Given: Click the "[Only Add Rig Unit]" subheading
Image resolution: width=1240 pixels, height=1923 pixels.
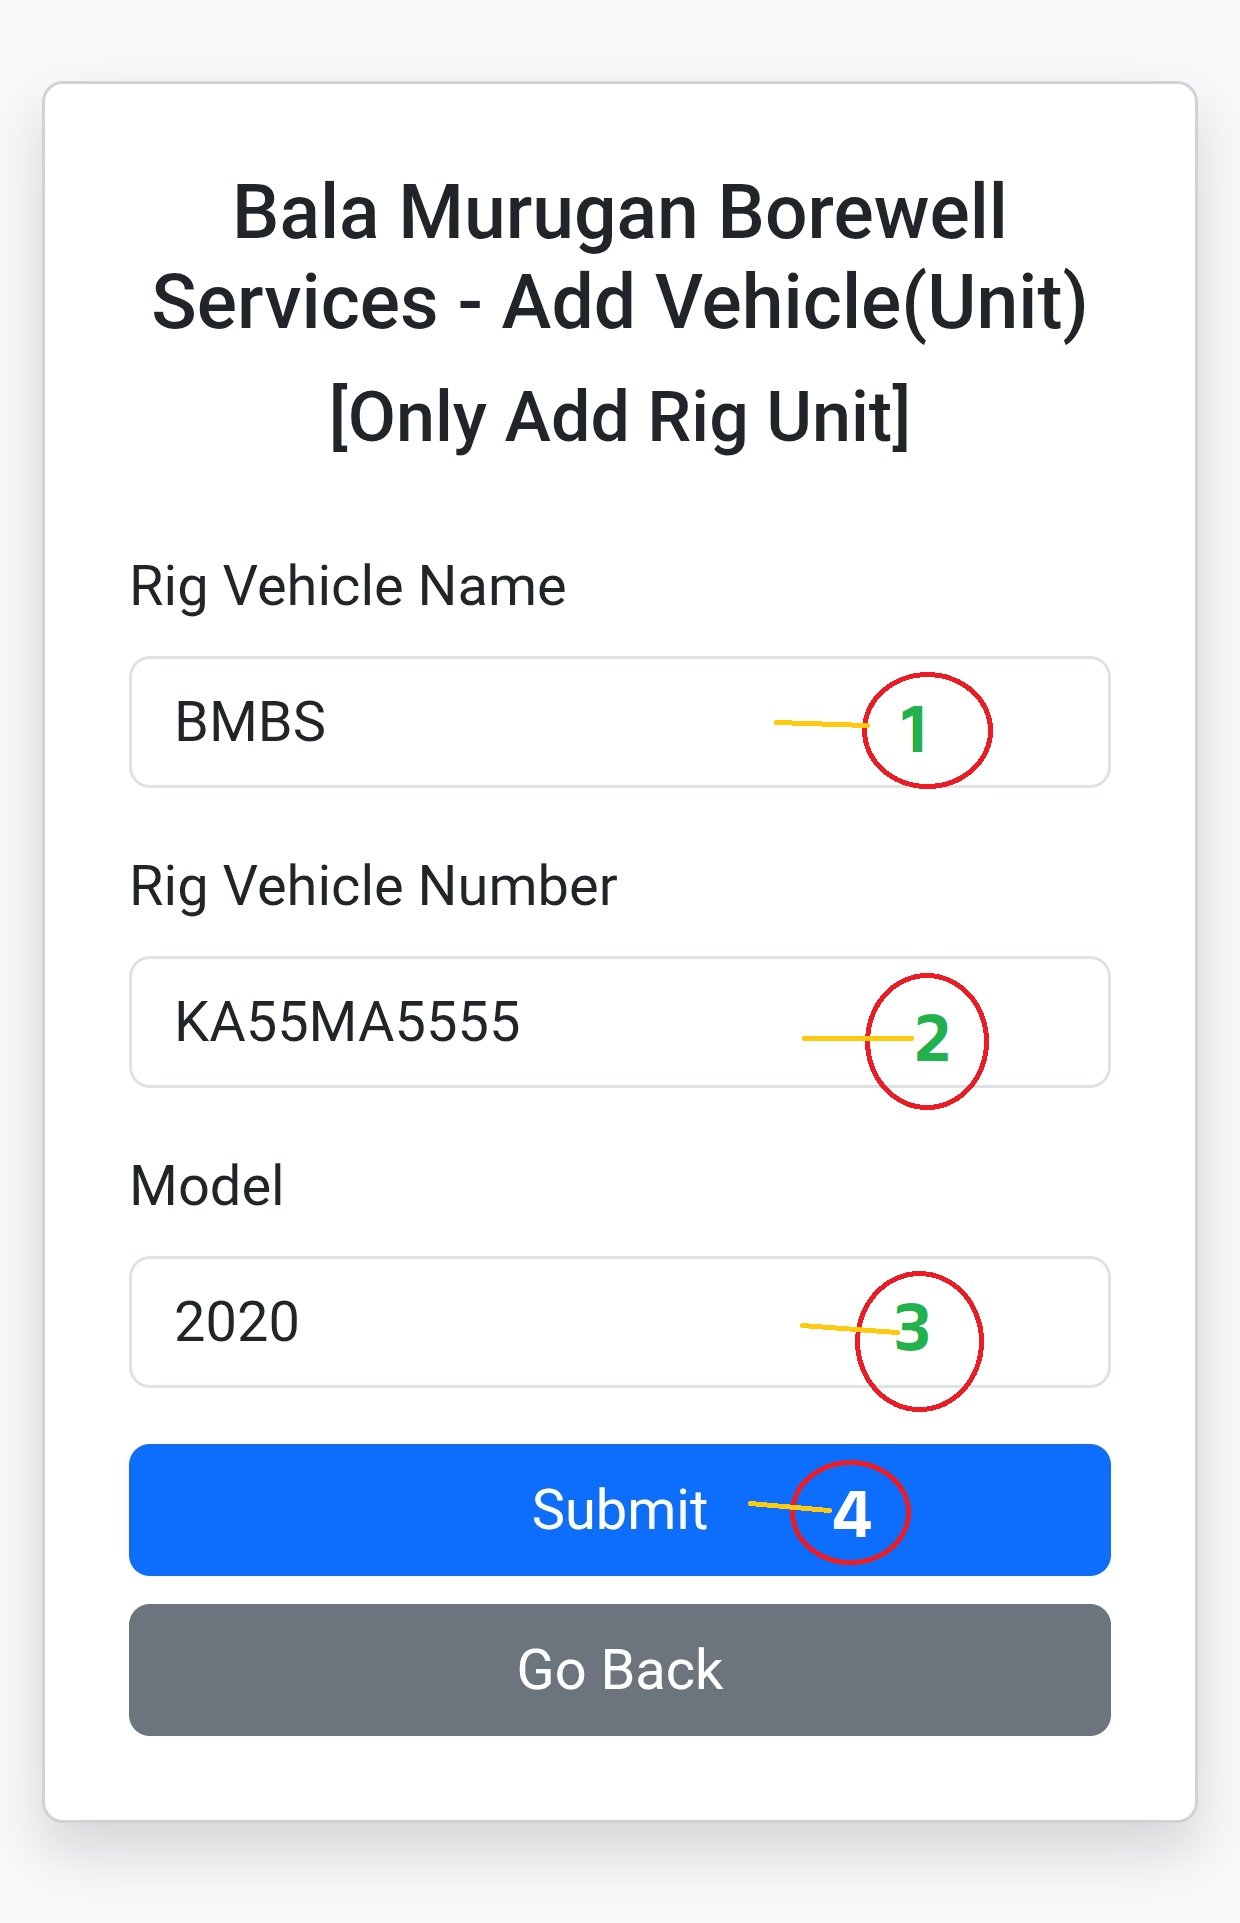Looking at the screenshot, I should pos(619,416).
